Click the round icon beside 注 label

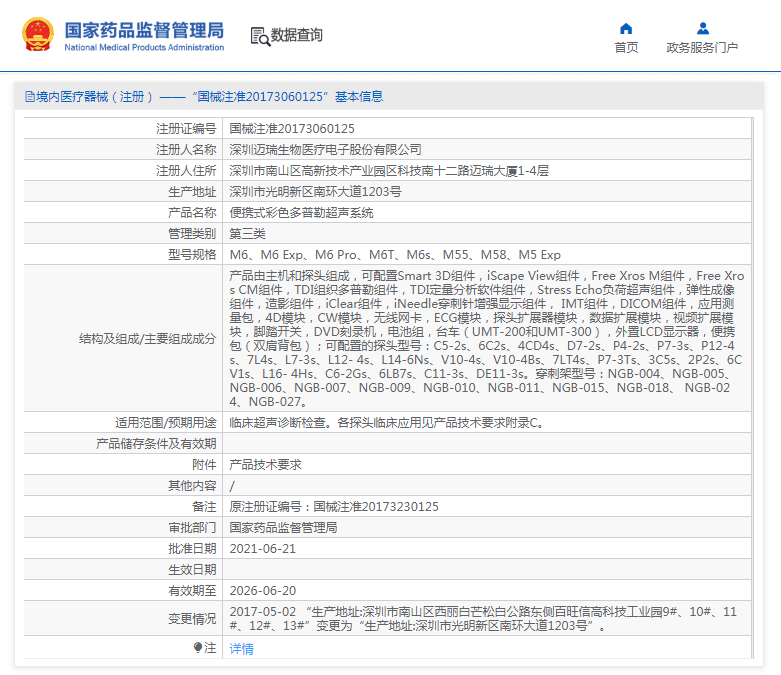click(197, 648)
